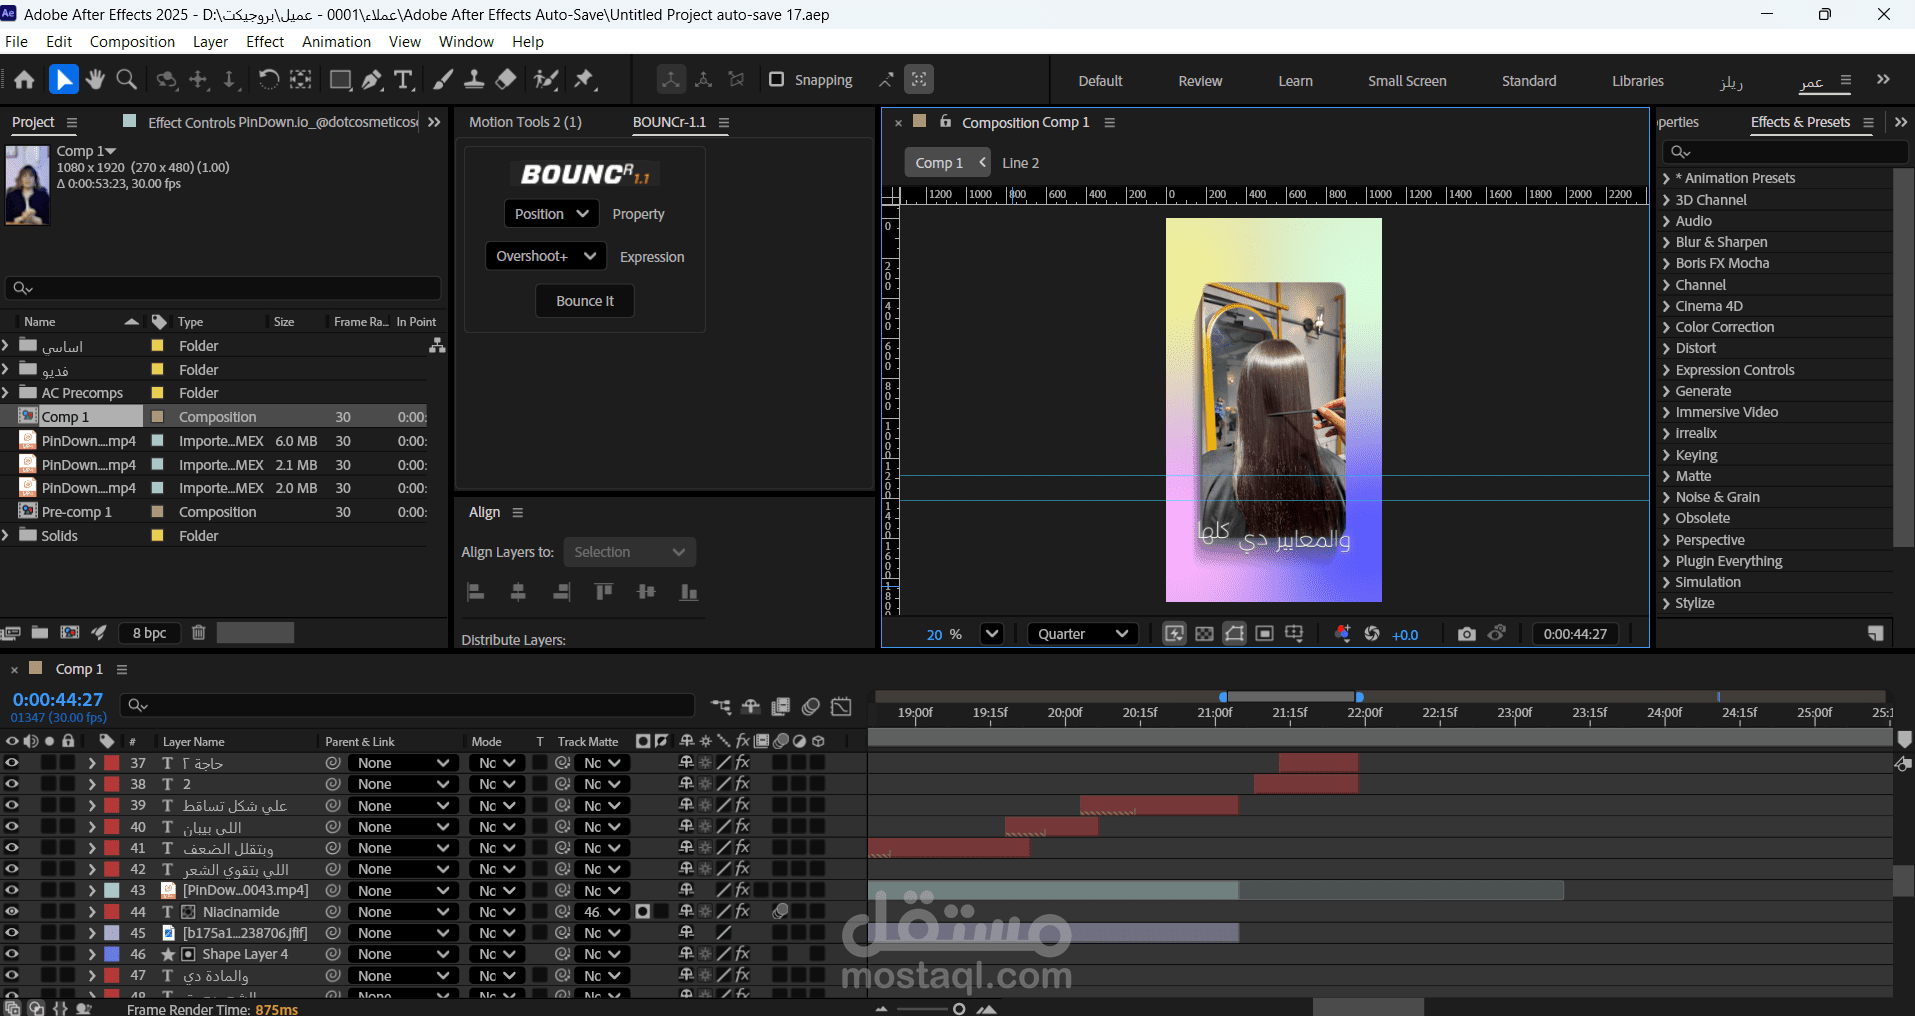Select the Zoom magnifier tool

pos(127,80)
